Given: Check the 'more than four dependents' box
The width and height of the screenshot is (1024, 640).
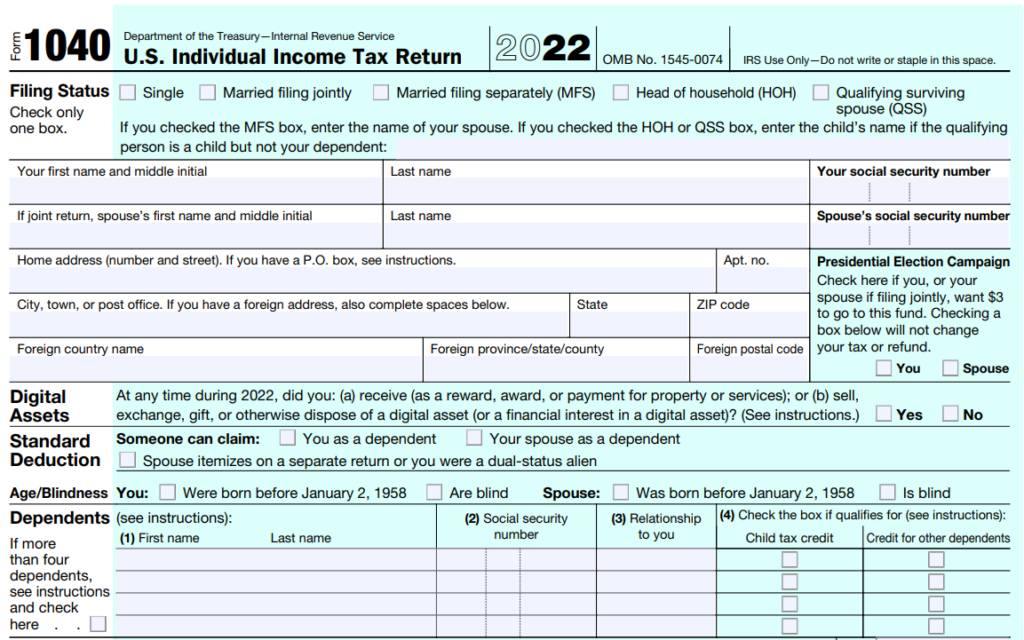Looking at the screenshot, I should [x=98, y=624].
